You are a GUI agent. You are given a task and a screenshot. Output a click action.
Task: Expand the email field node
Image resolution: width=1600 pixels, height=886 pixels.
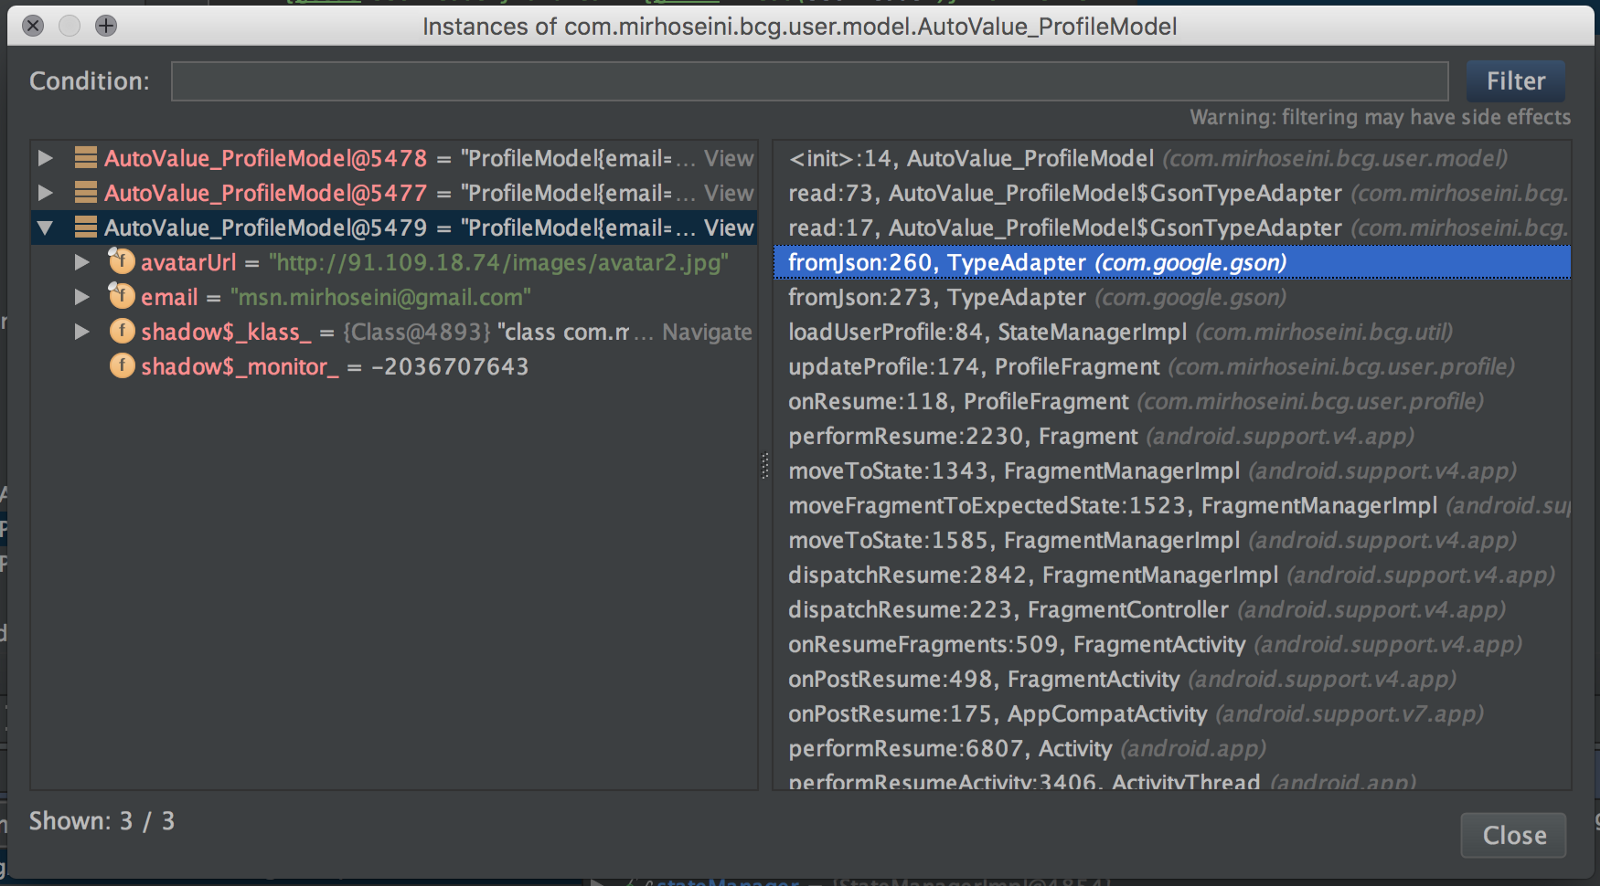[82, 297]
